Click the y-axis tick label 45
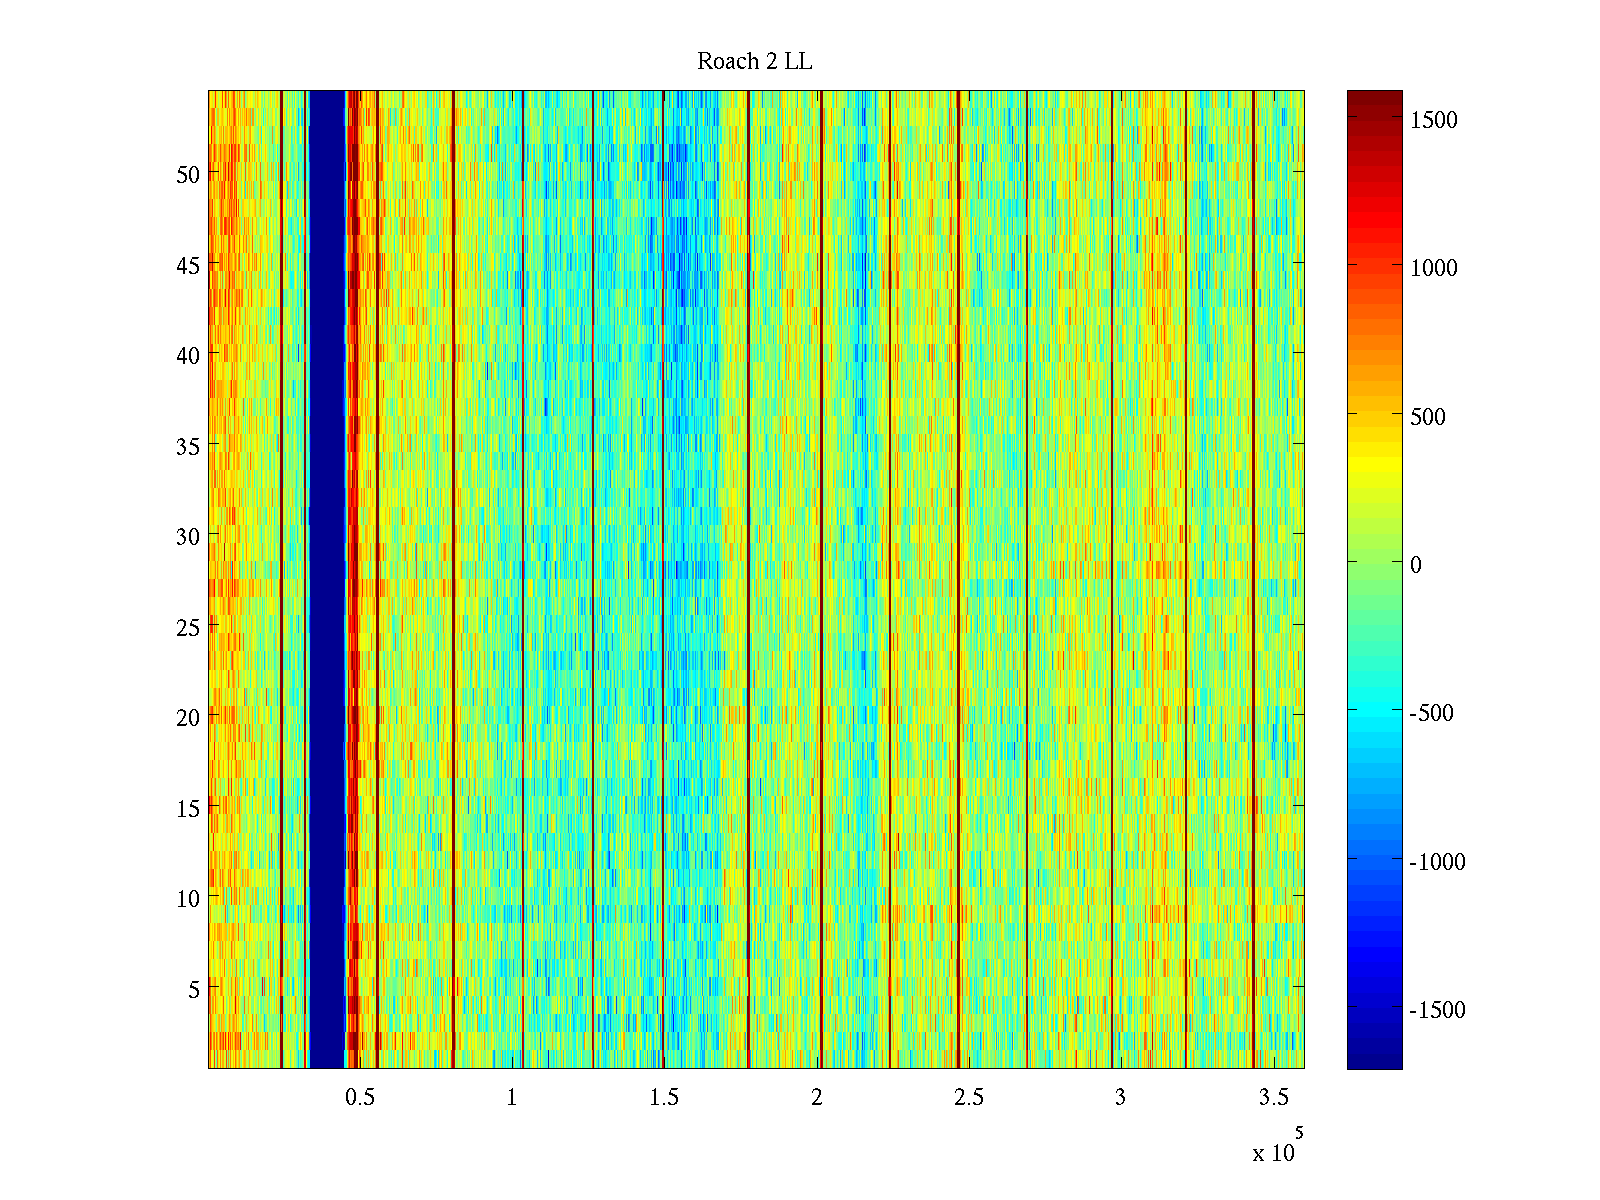 [187, 266]
